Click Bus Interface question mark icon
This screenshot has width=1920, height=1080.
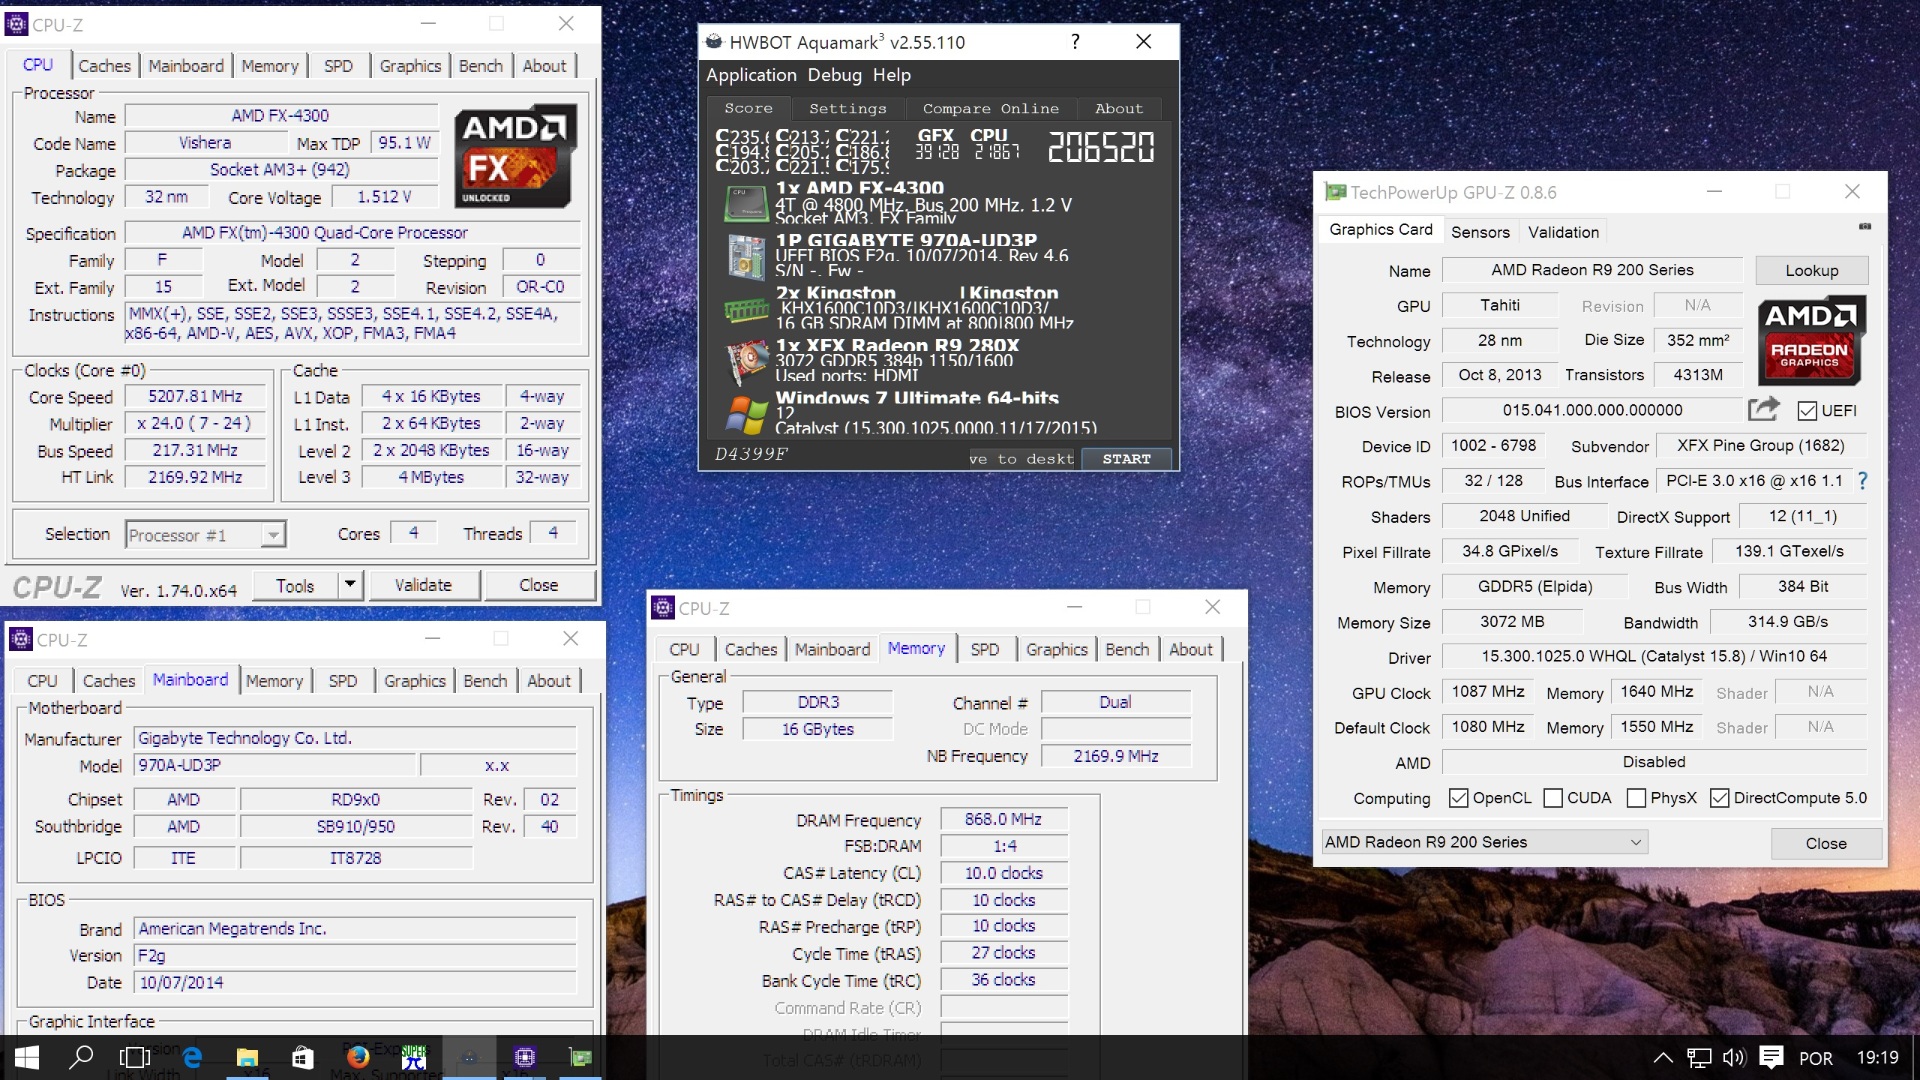pos(1862,481)
